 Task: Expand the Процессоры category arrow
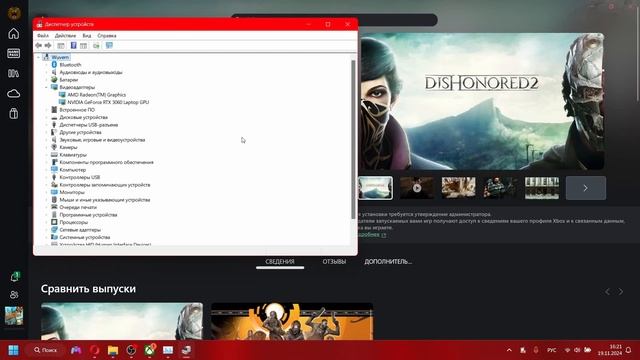pyautogui.click(x=47, y=222)
